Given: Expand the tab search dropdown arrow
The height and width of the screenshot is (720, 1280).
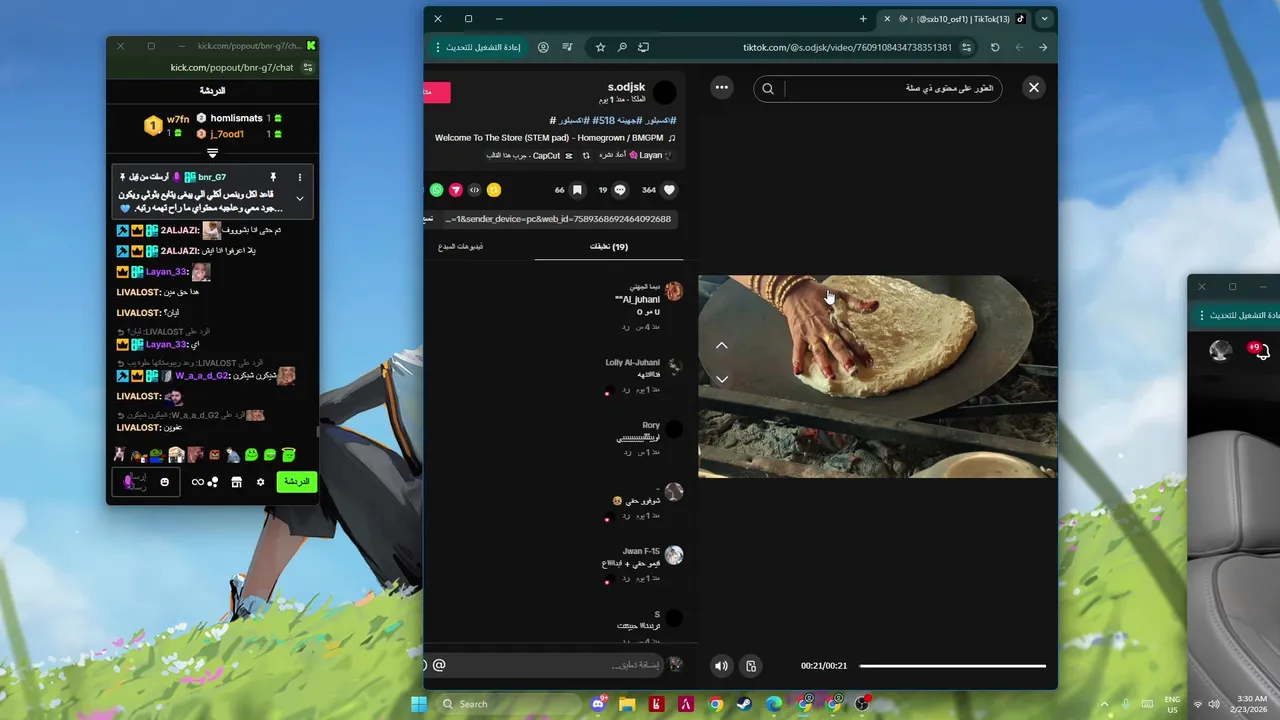Looking at the screenshot, I should (1044, 18).
